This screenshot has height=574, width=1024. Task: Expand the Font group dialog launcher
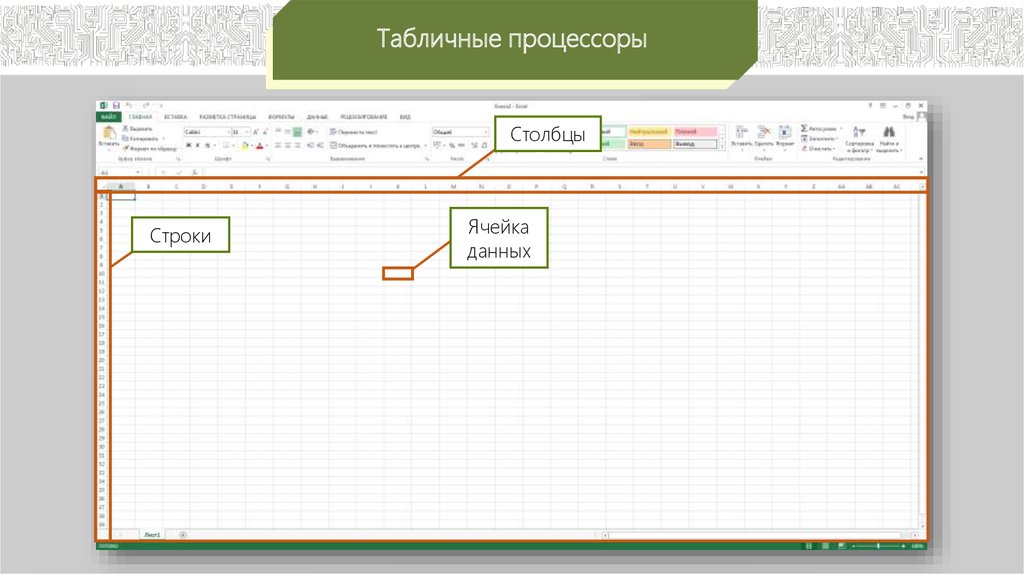pyautogui.click(x=268, y=159)
